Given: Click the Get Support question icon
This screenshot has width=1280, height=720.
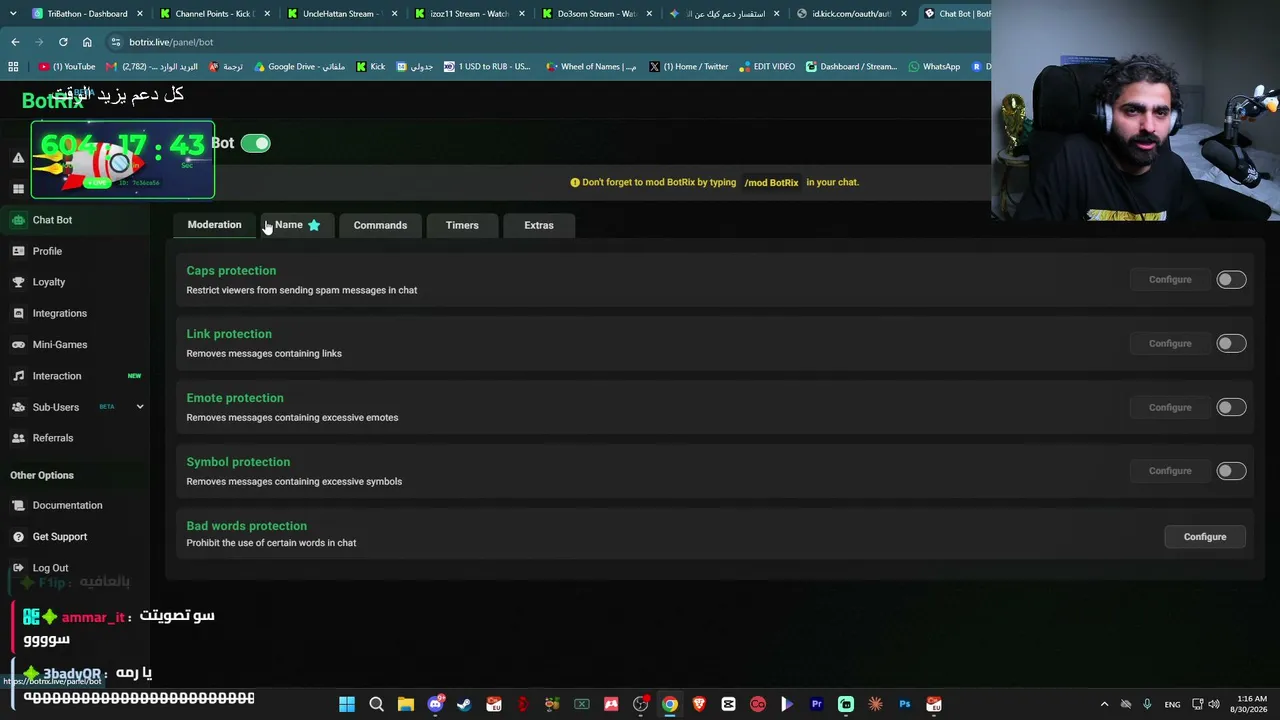Looking at the screenshot, I should tap(18, 537).
